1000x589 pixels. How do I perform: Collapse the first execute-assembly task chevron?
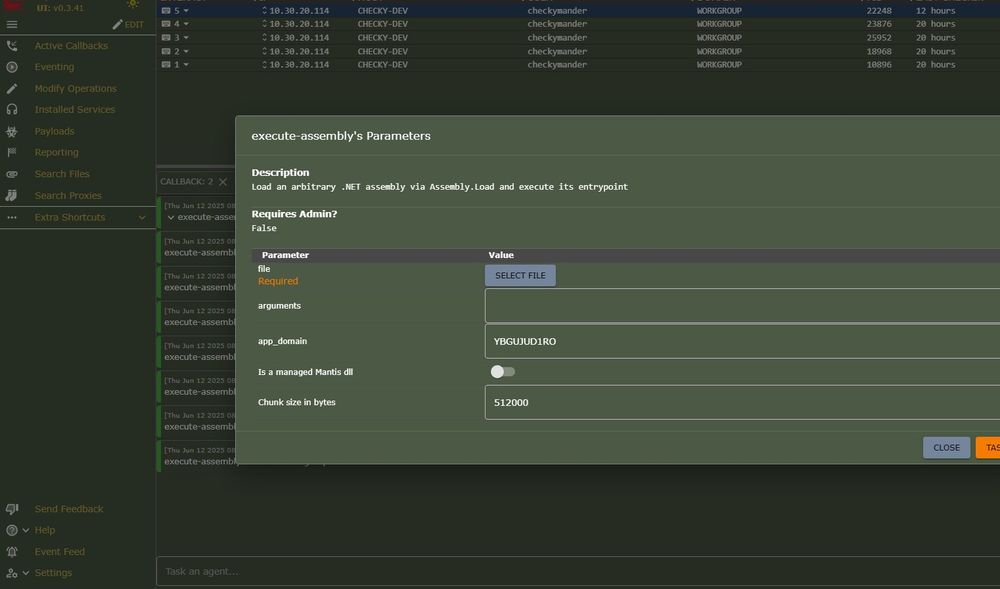170,217
